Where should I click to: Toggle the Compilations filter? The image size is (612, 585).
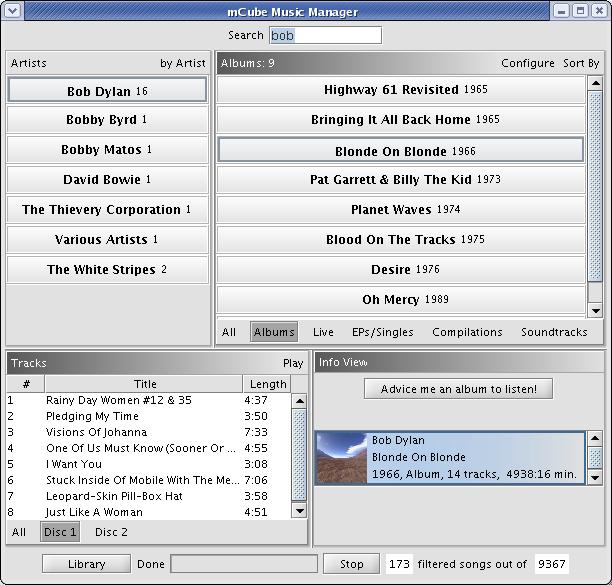click(467, 332)
